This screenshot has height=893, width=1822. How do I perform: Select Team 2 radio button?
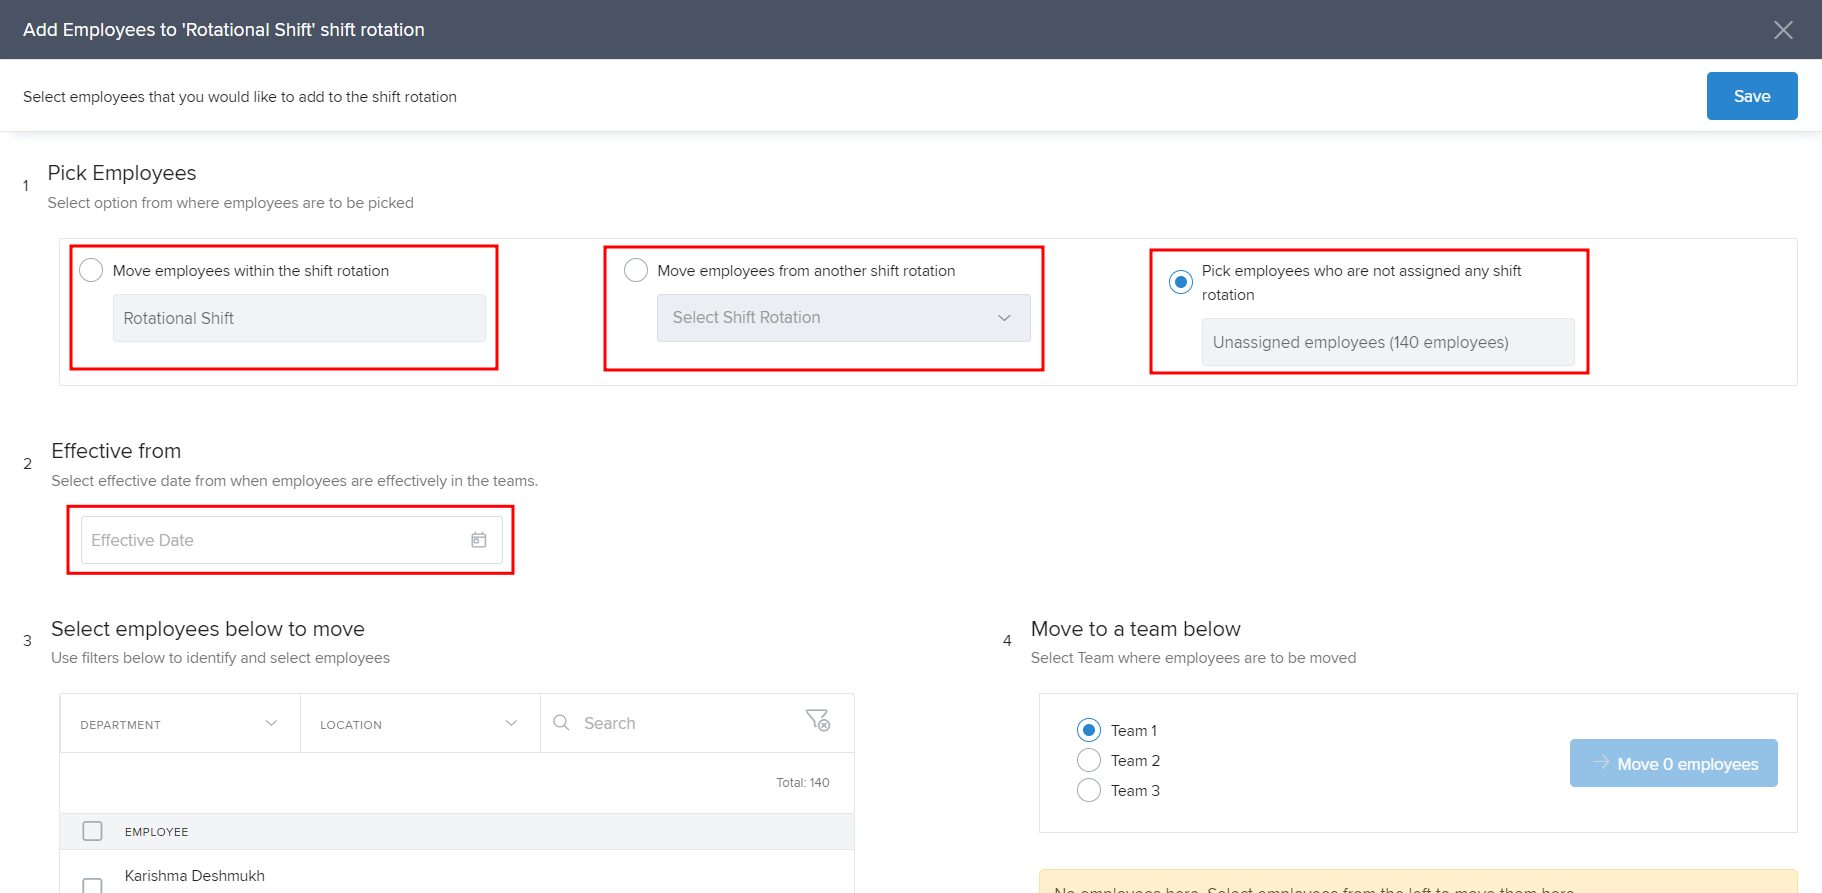[1089, 760]
